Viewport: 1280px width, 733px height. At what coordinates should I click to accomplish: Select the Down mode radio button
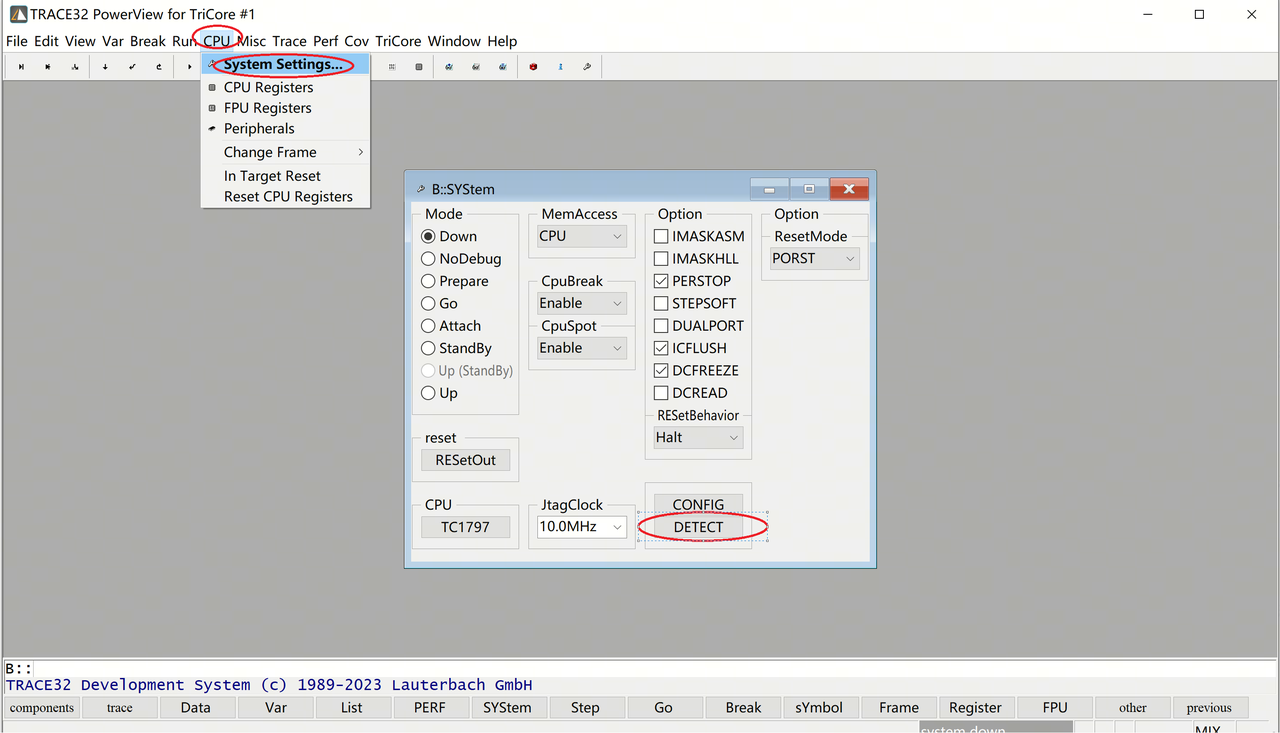(428, 237)
